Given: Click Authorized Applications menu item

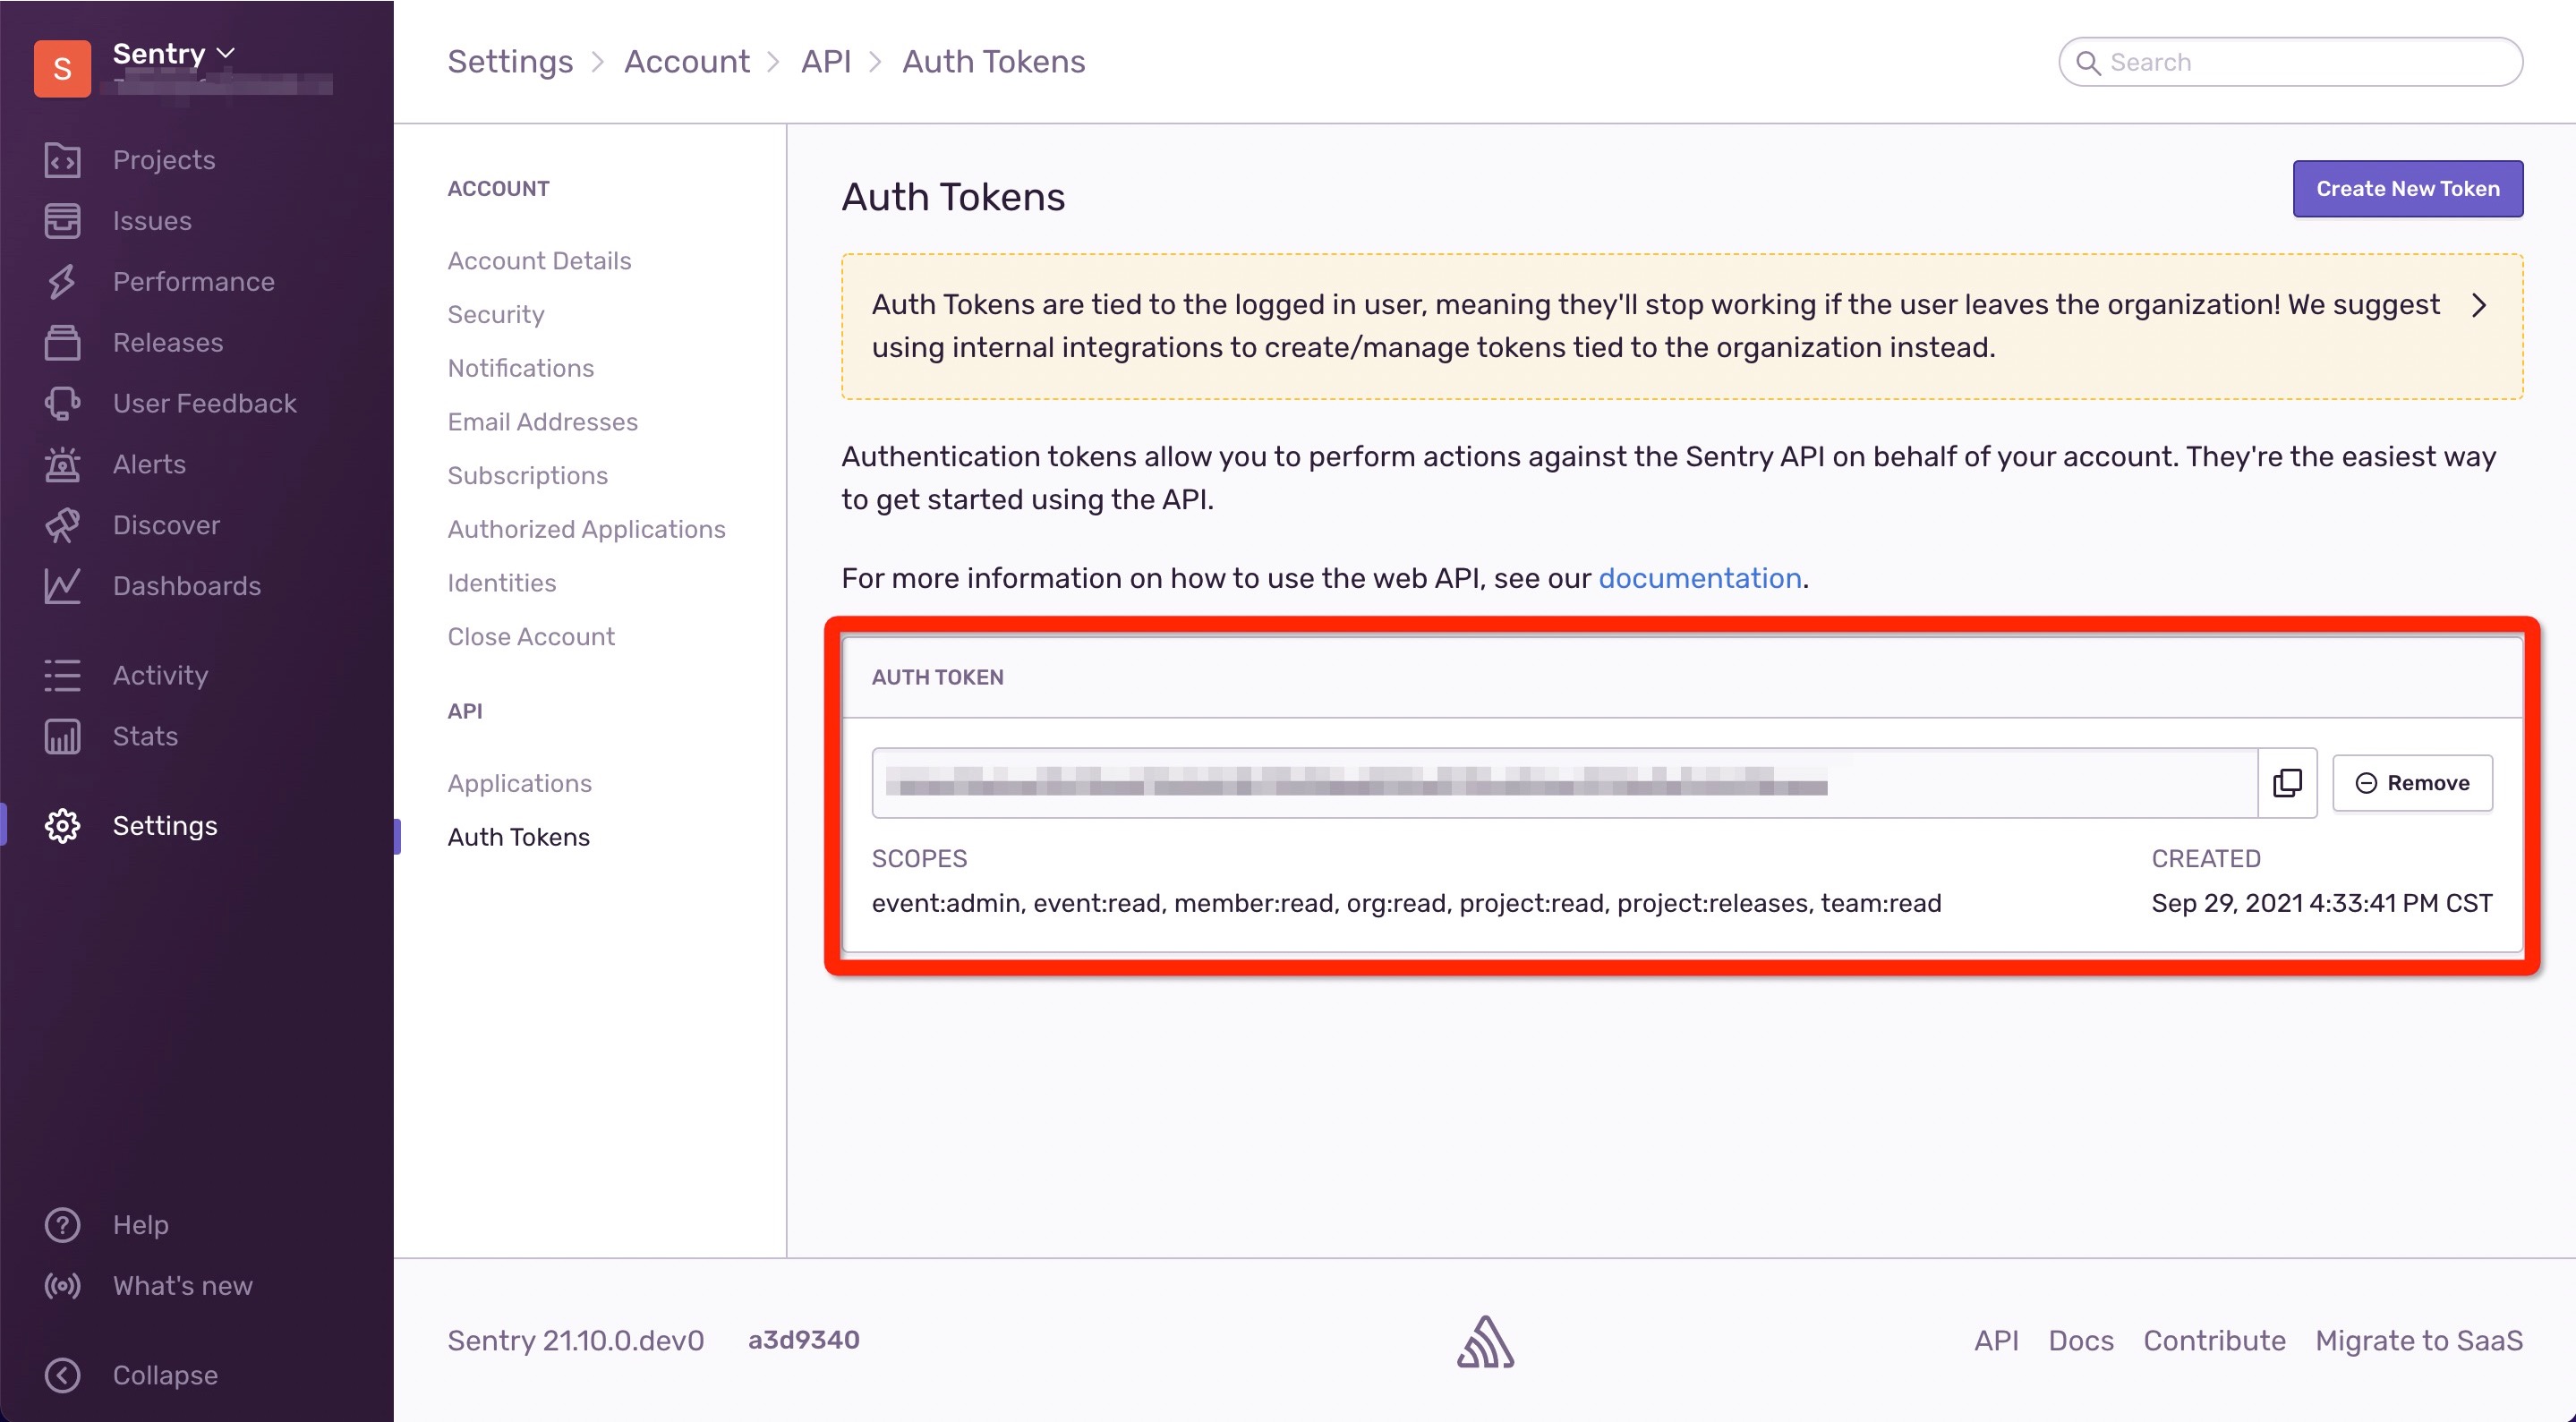Looking at the screenshot, I should tap(586, 529).
